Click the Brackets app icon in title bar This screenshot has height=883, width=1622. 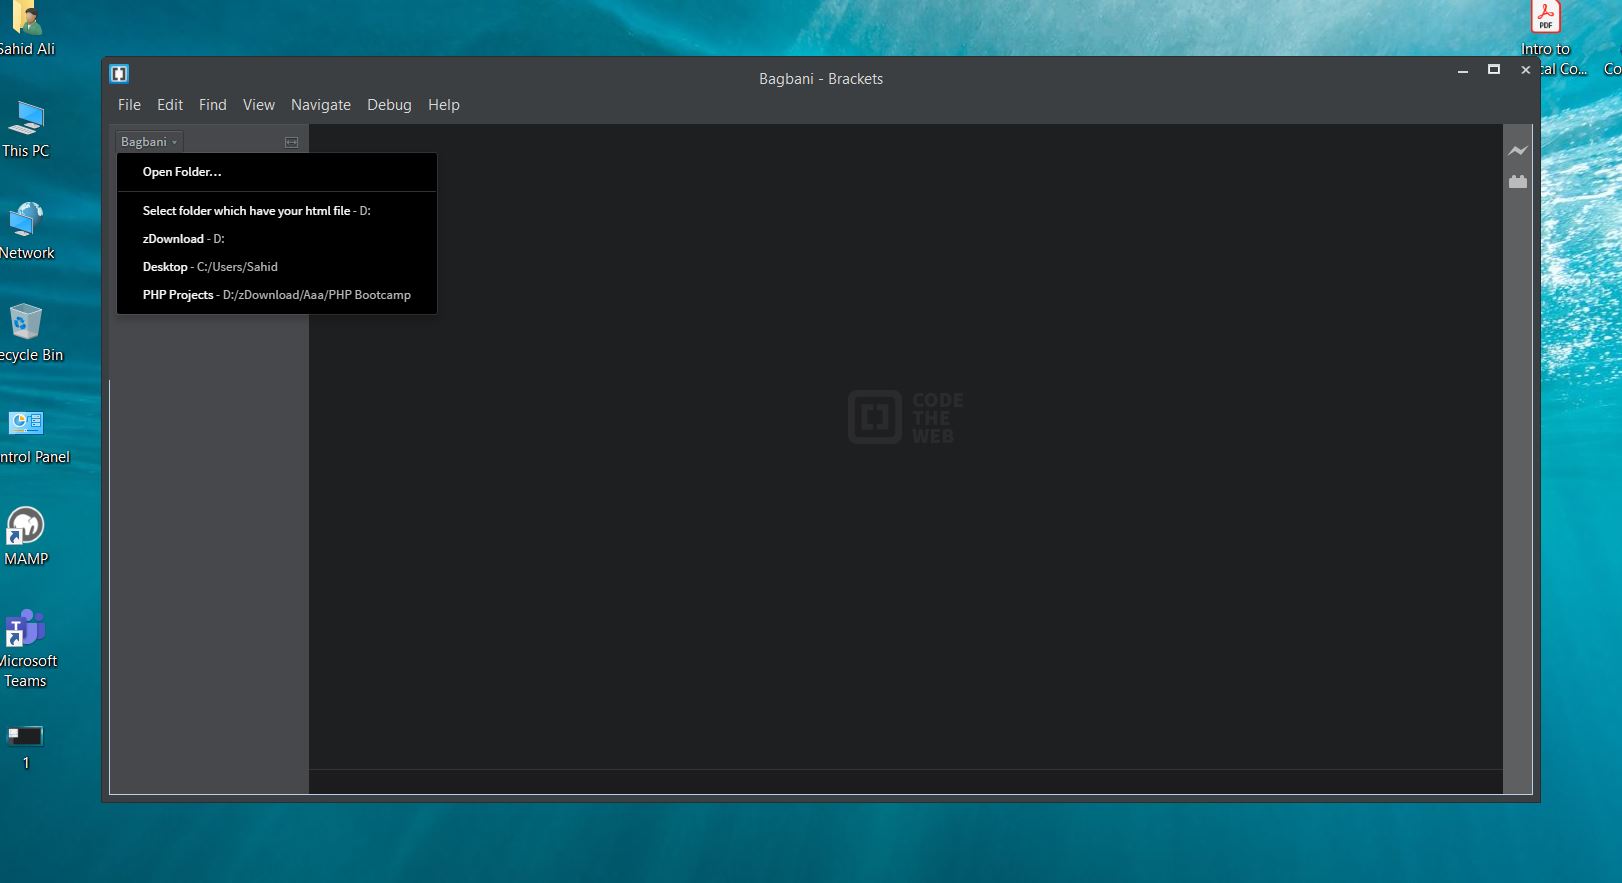[119, 74]
